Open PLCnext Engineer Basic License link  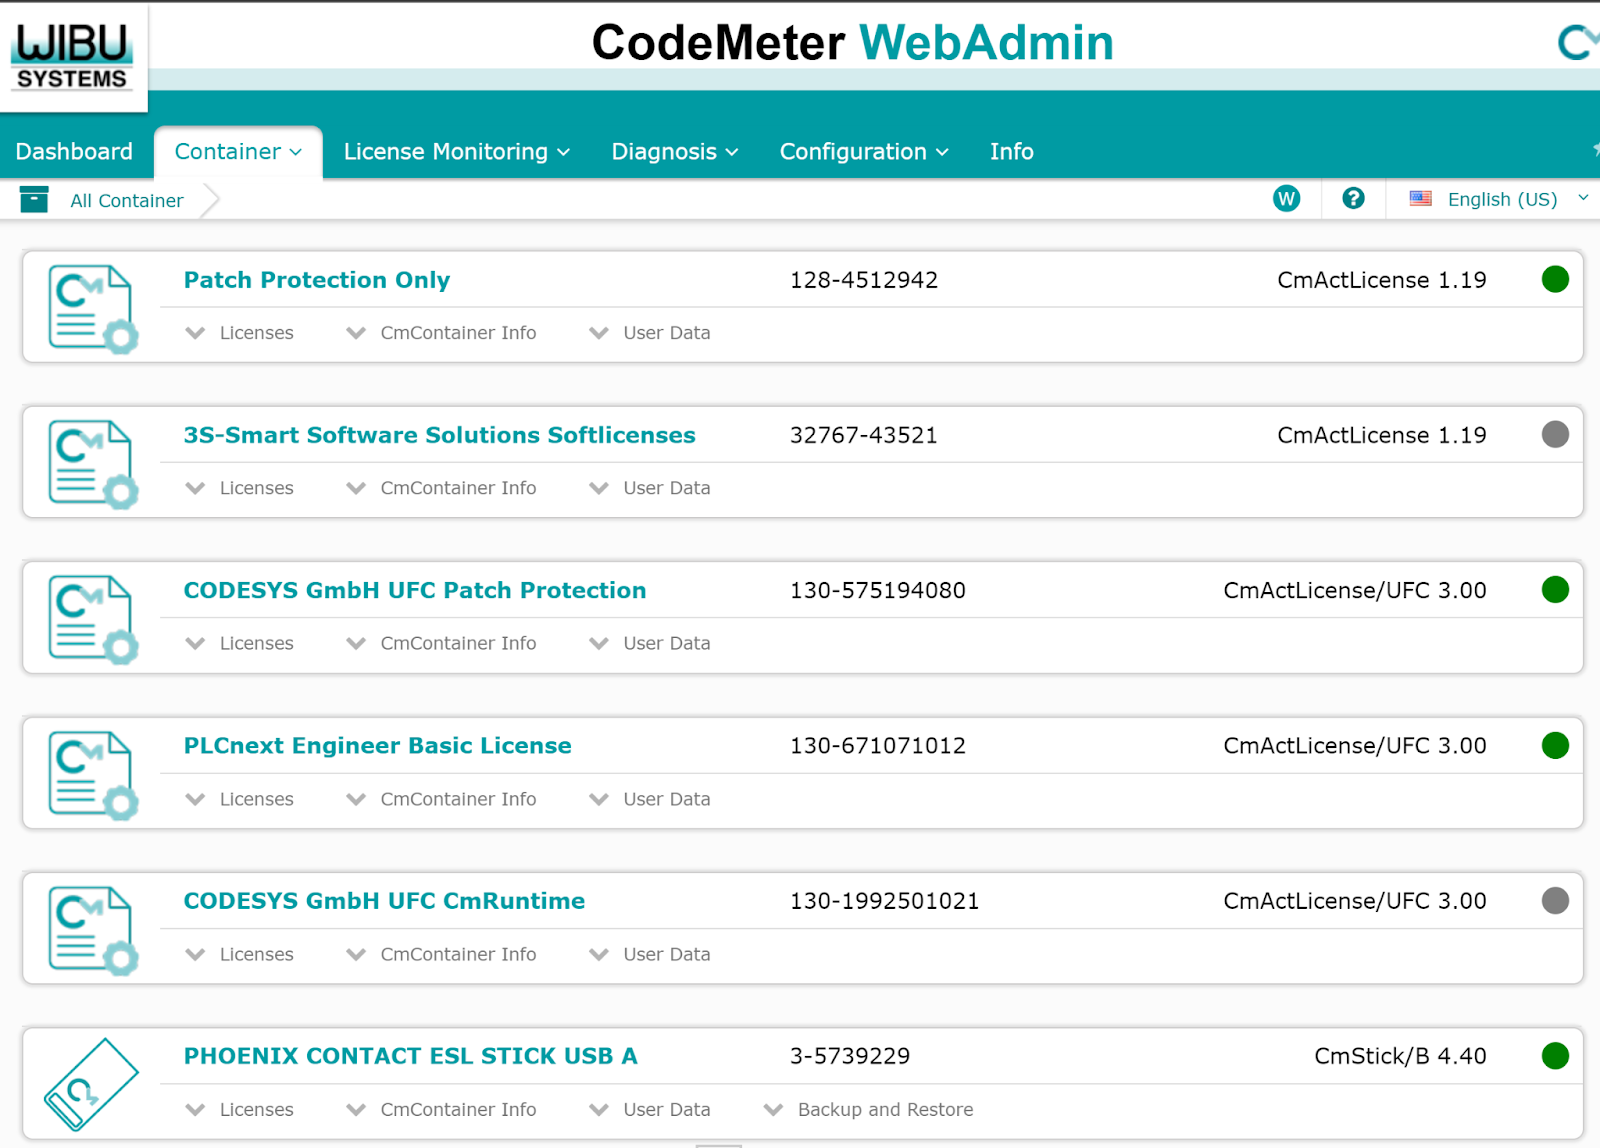point(377,745)
